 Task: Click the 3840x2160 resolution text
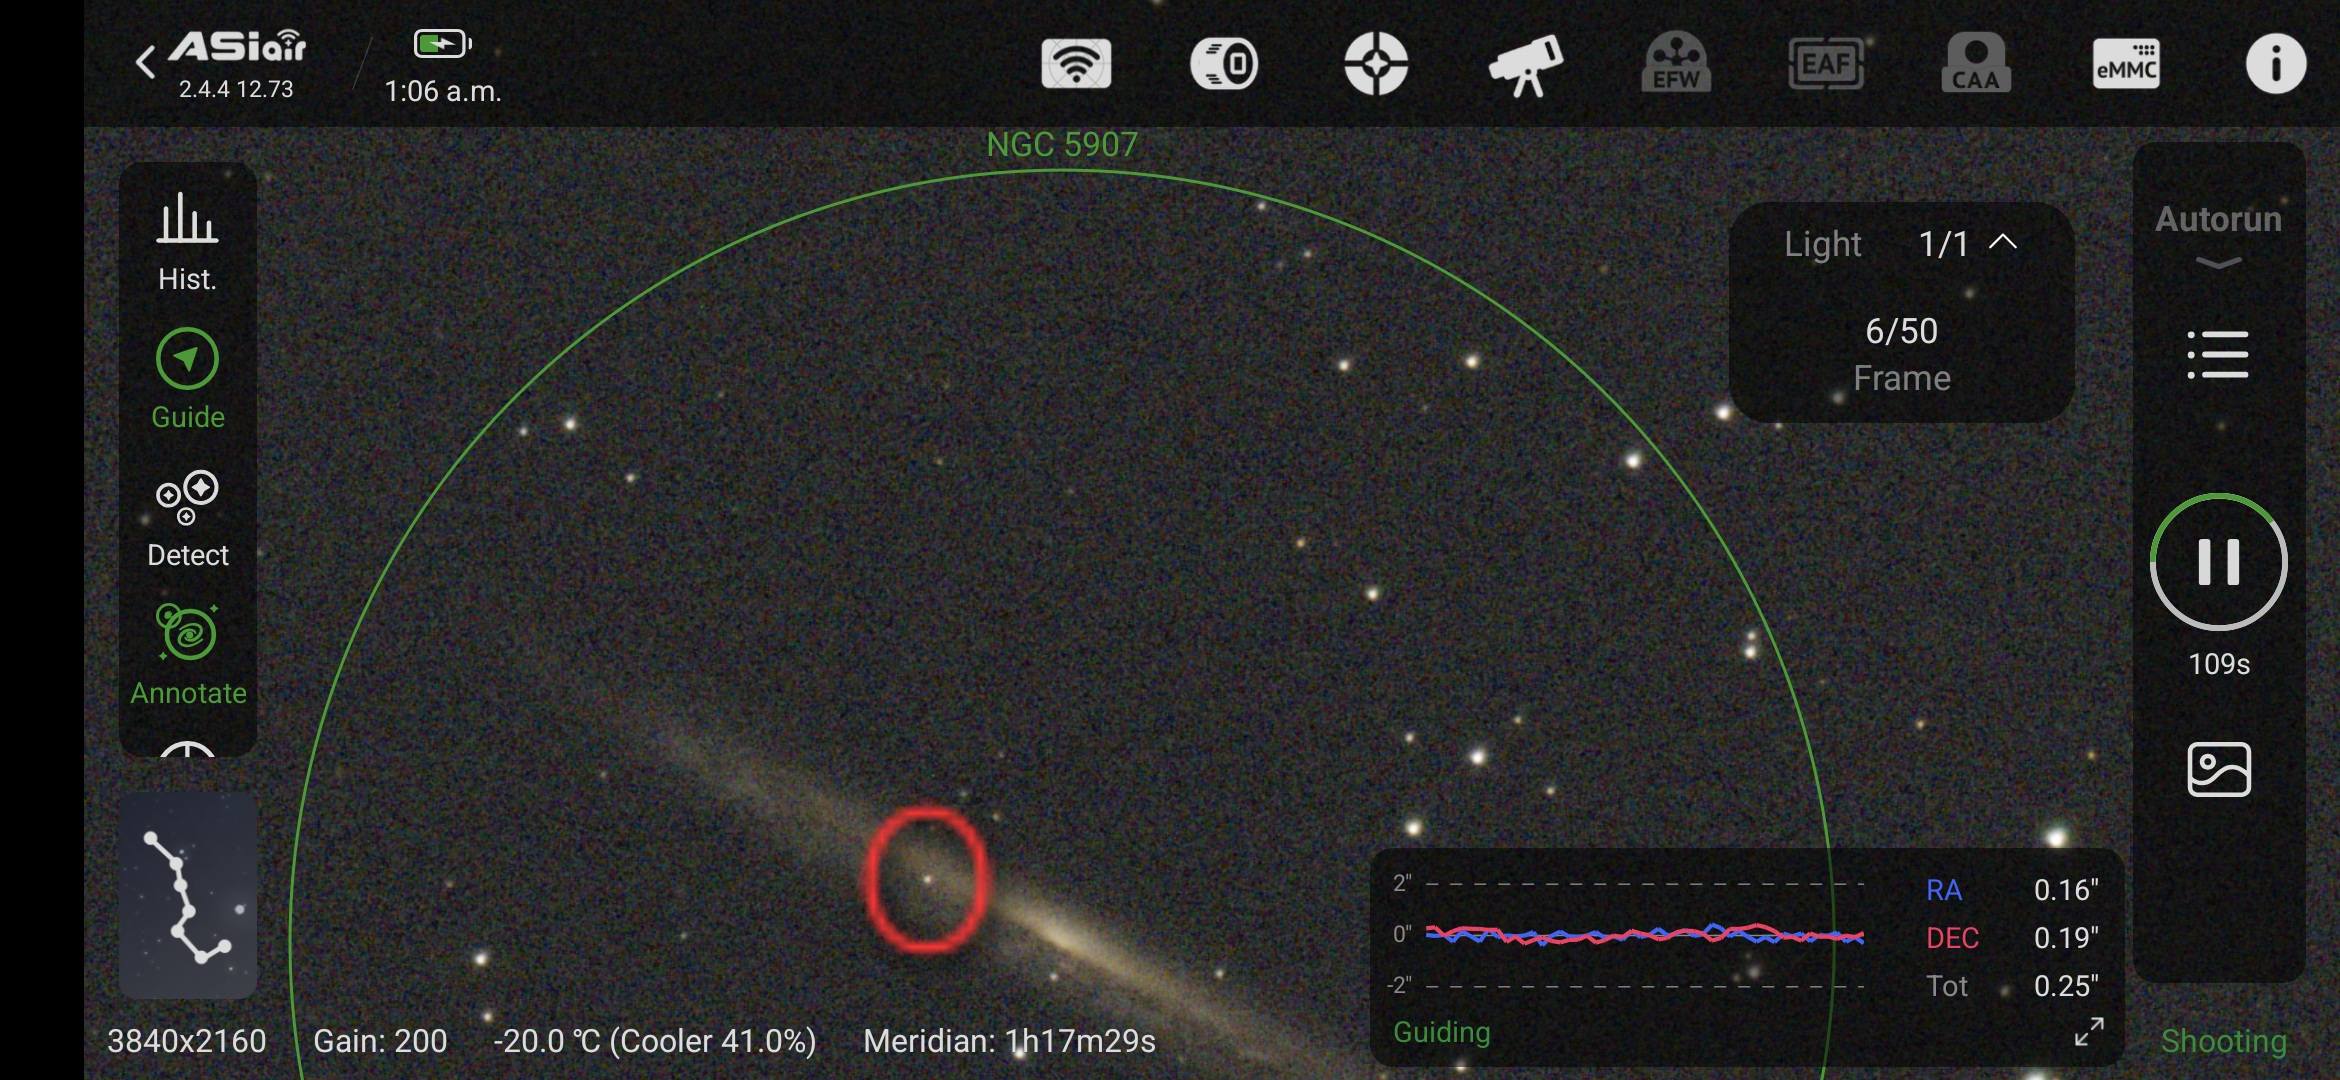coord(186,1041)
